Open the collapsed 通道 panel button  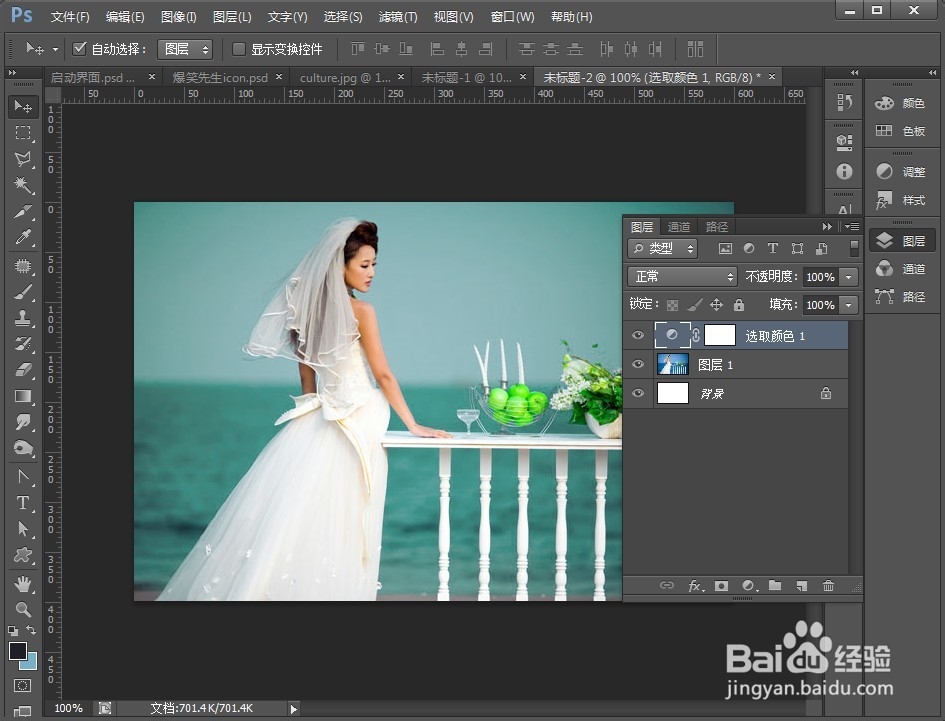(900, 269)
